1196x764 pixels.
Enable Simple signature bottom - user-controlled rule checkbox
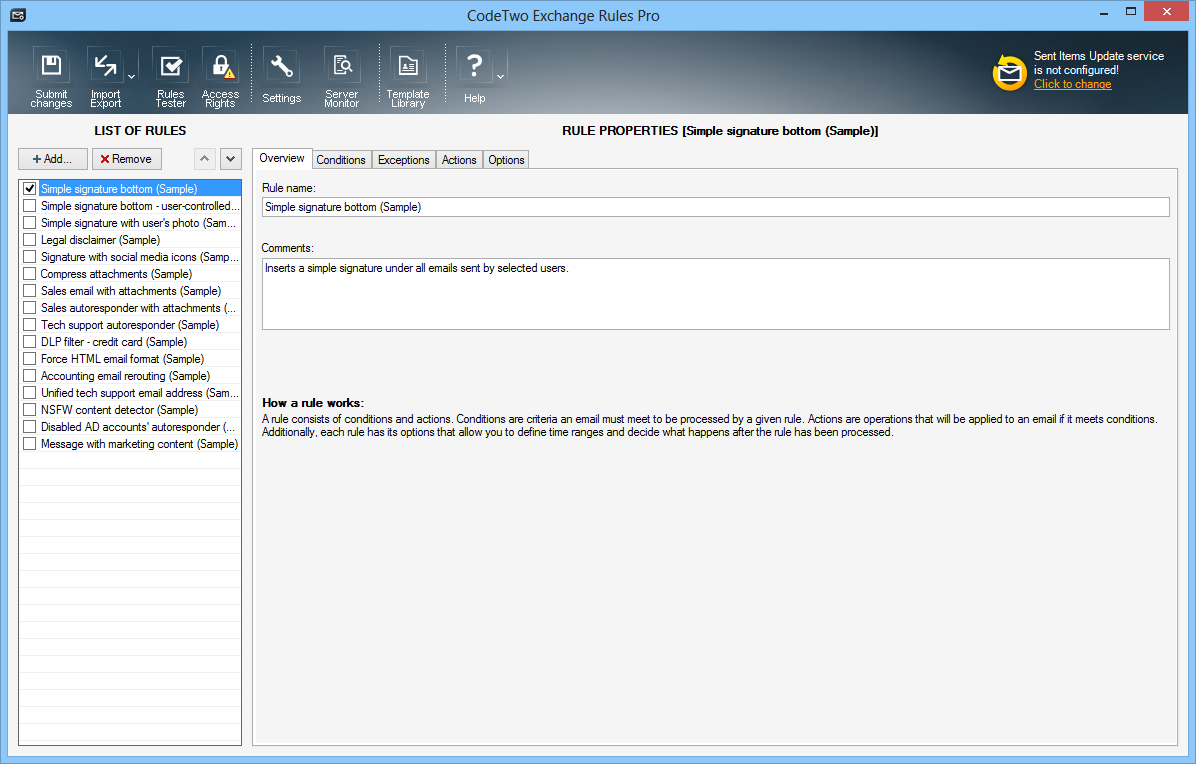tap(30, 206)
